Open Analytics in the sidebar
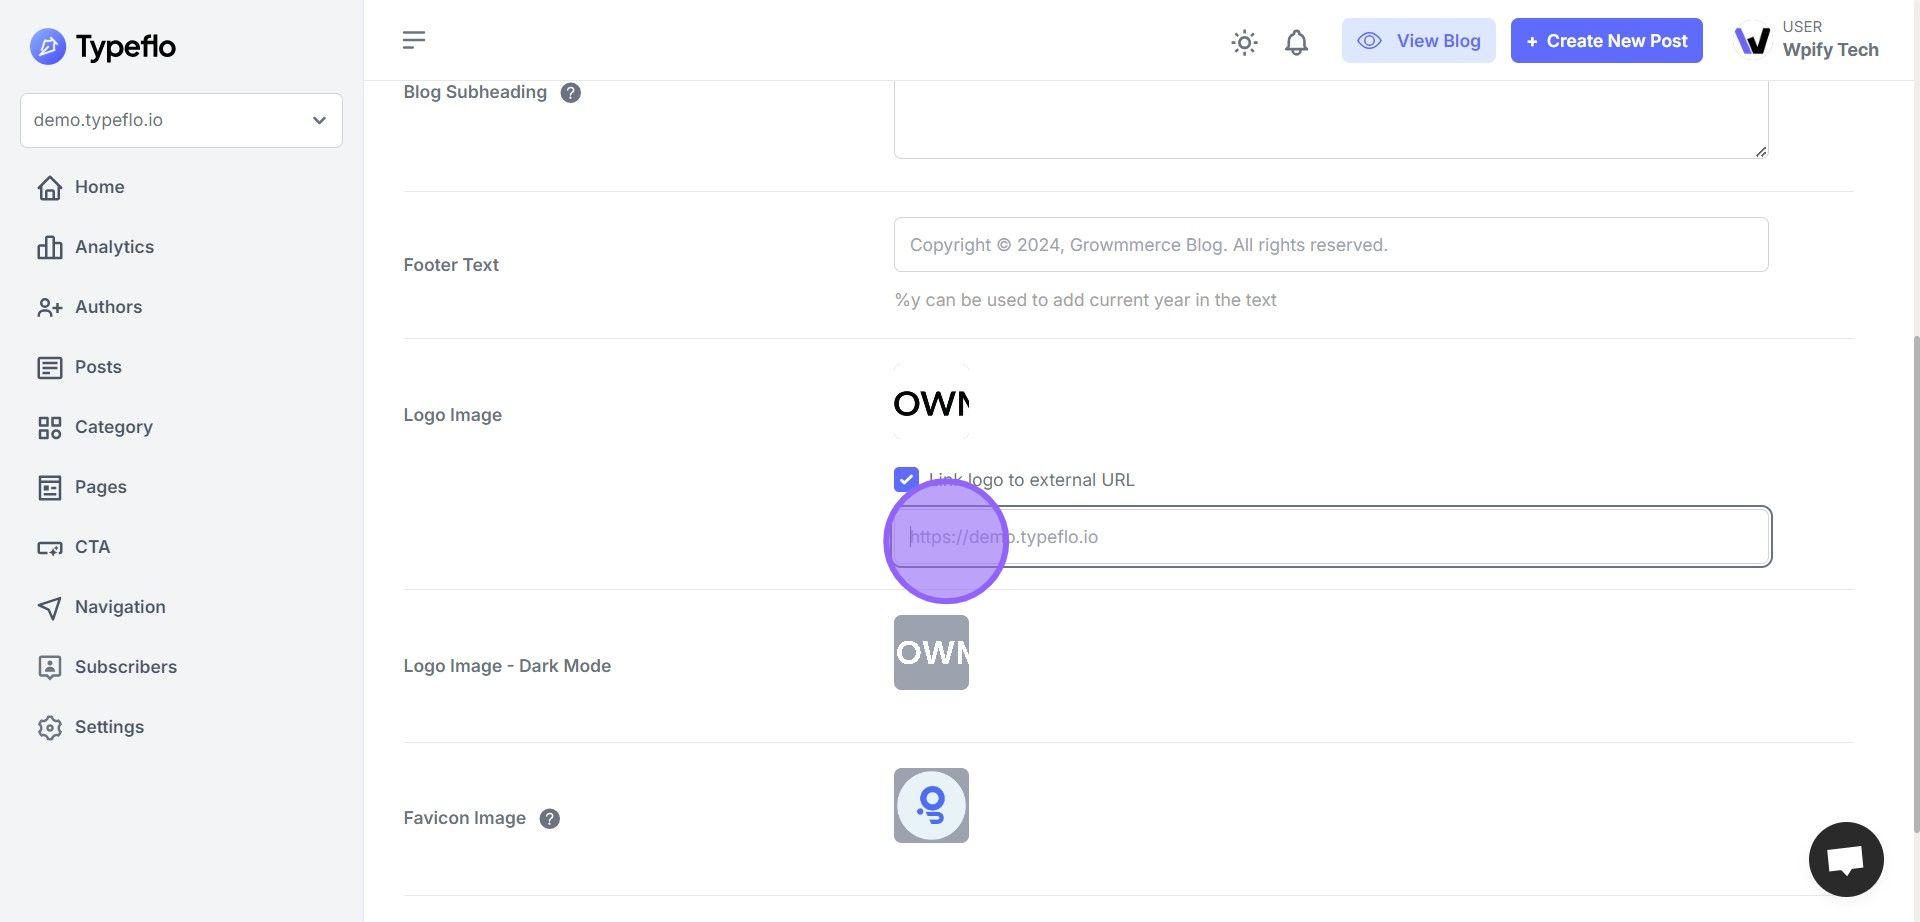1920x922 pixels. 114,247
